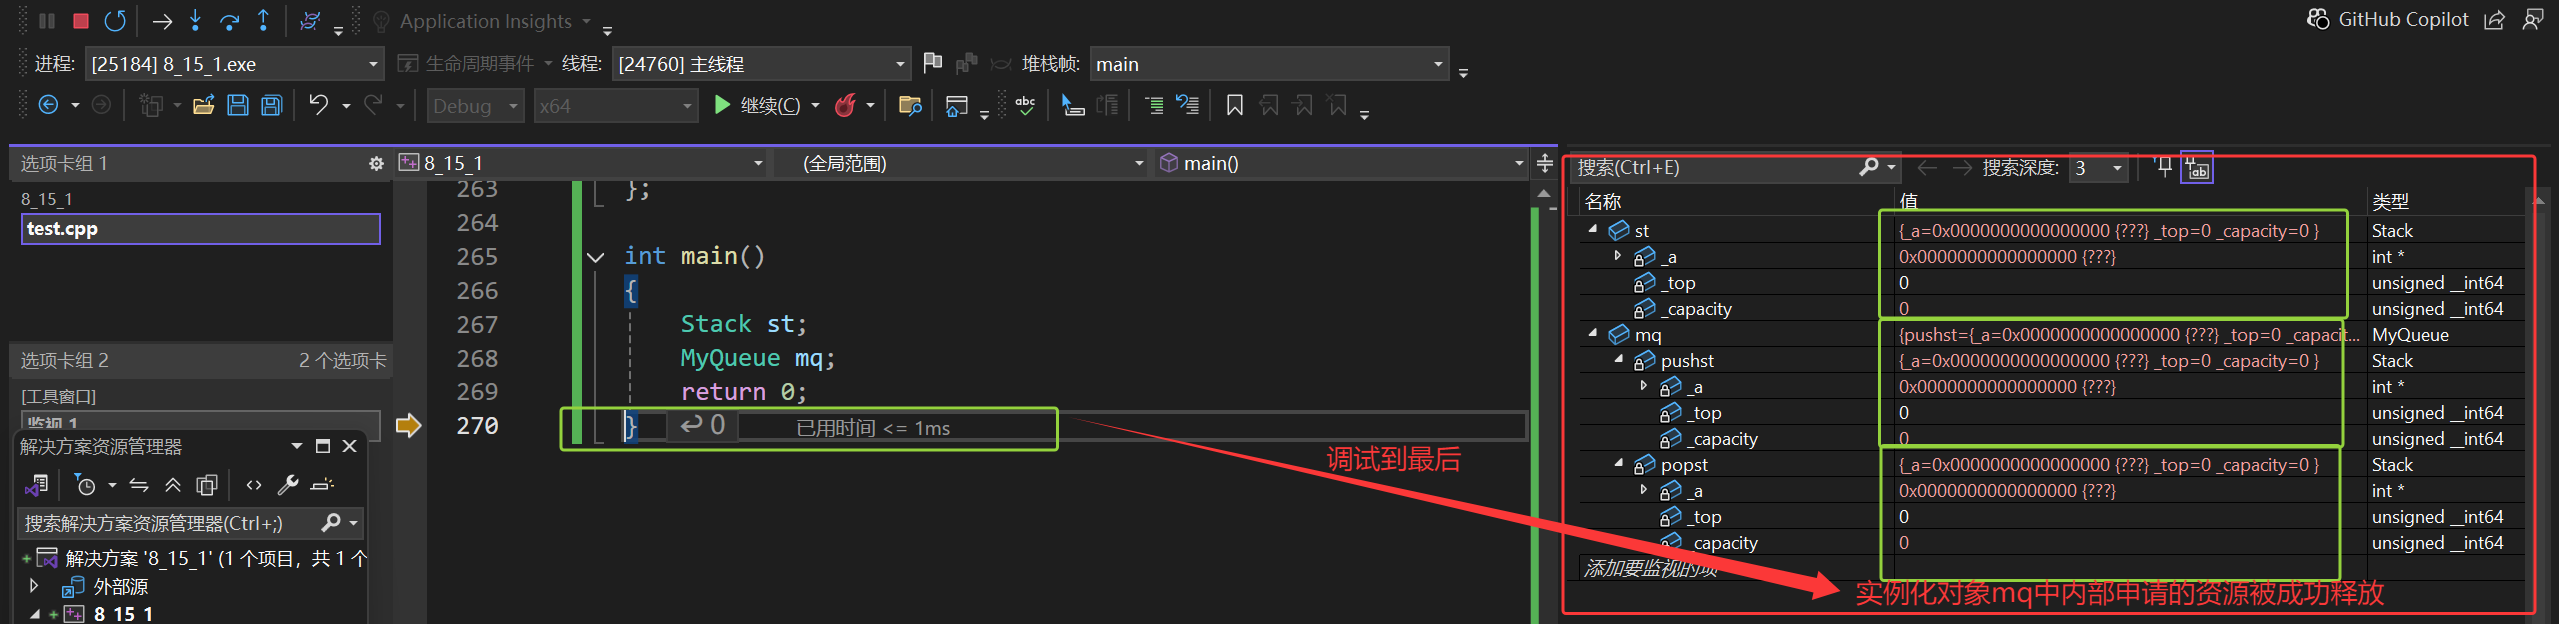
Task: Select the test.cpp tab
Action: click(x=200, y=229)
